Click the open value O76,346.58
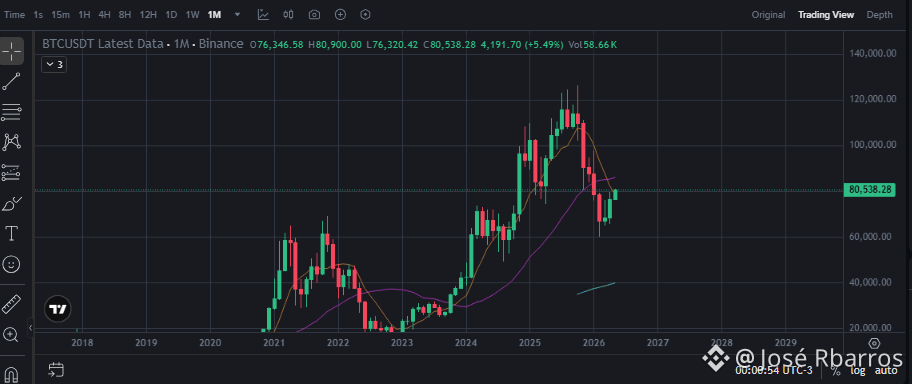912x384 pixels. [x=277, y=44]
